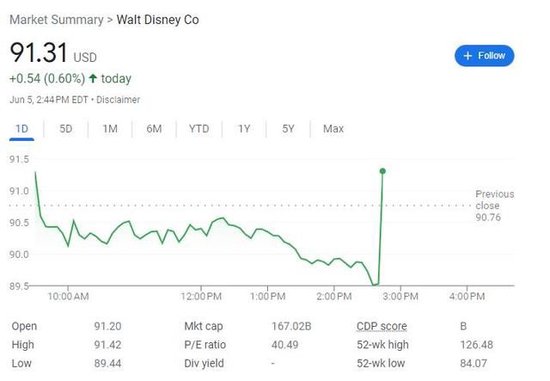Select the Max range tab
This screenshot has height=381, width=550.
(333, 129)
